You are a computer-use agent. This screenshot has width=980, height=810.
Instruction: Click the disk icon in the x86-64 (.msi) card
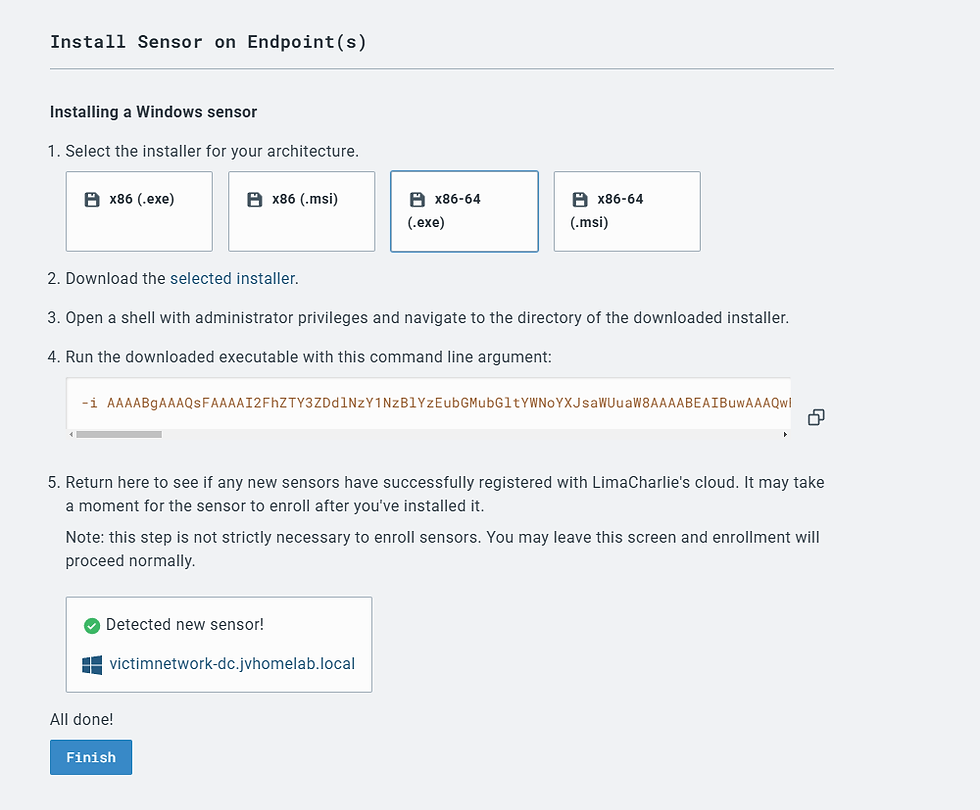tap(580, 199)
